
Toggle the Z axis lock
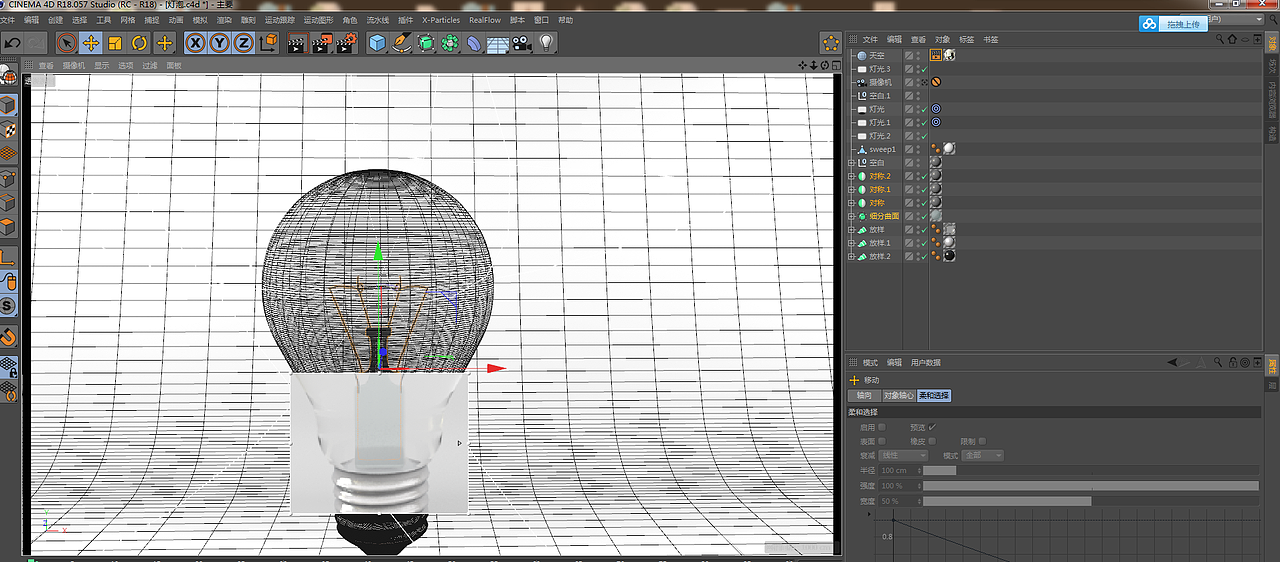(x=244, y=43)
